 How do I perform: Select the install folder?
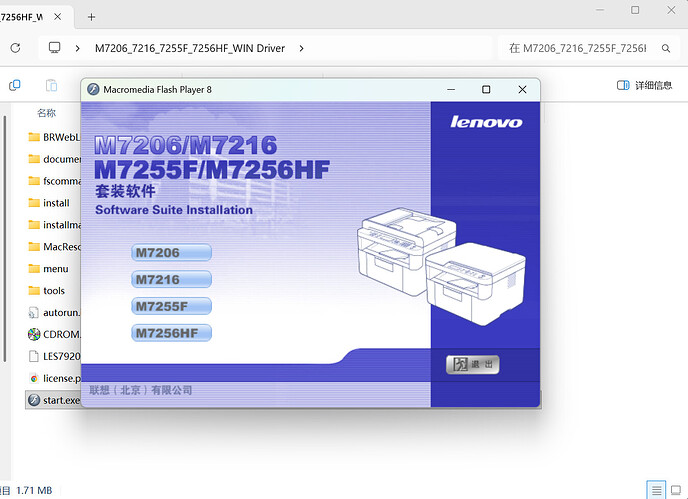[x=49, y=203]
